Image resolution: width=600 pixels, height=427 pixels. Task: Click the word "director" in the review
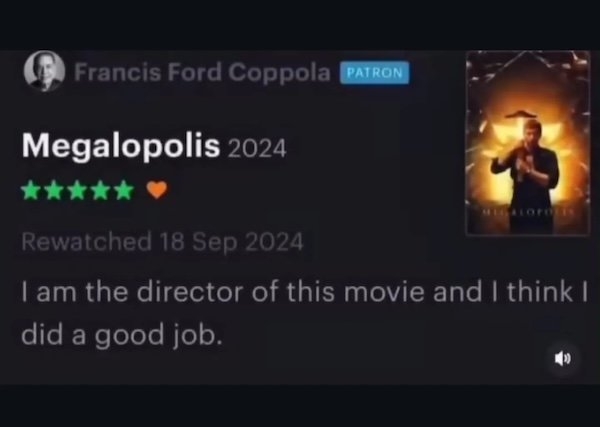[190, 292]
